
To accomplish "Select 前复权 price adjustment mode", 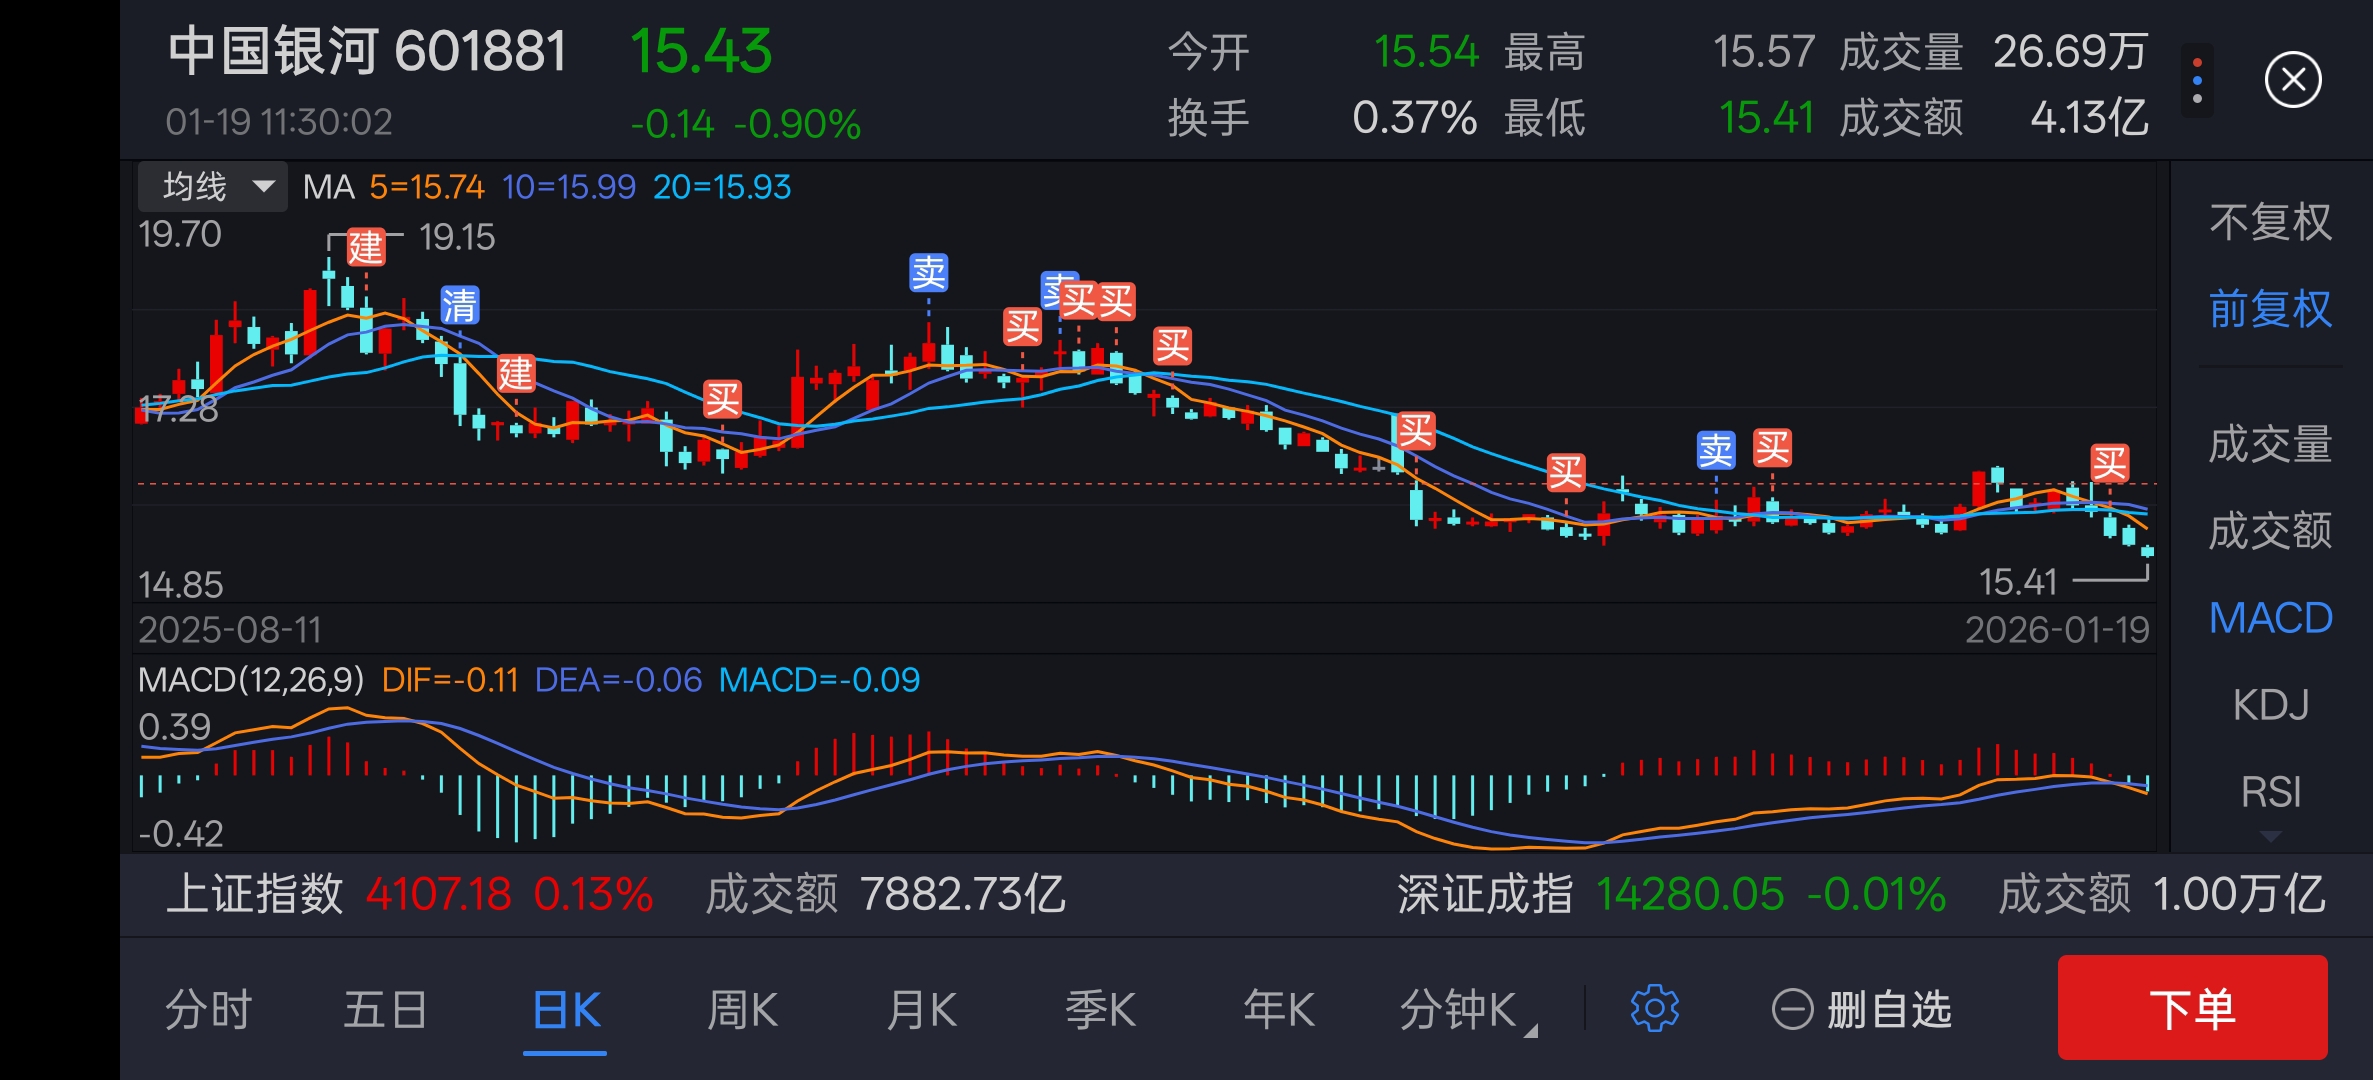I will coord(2270,309).
